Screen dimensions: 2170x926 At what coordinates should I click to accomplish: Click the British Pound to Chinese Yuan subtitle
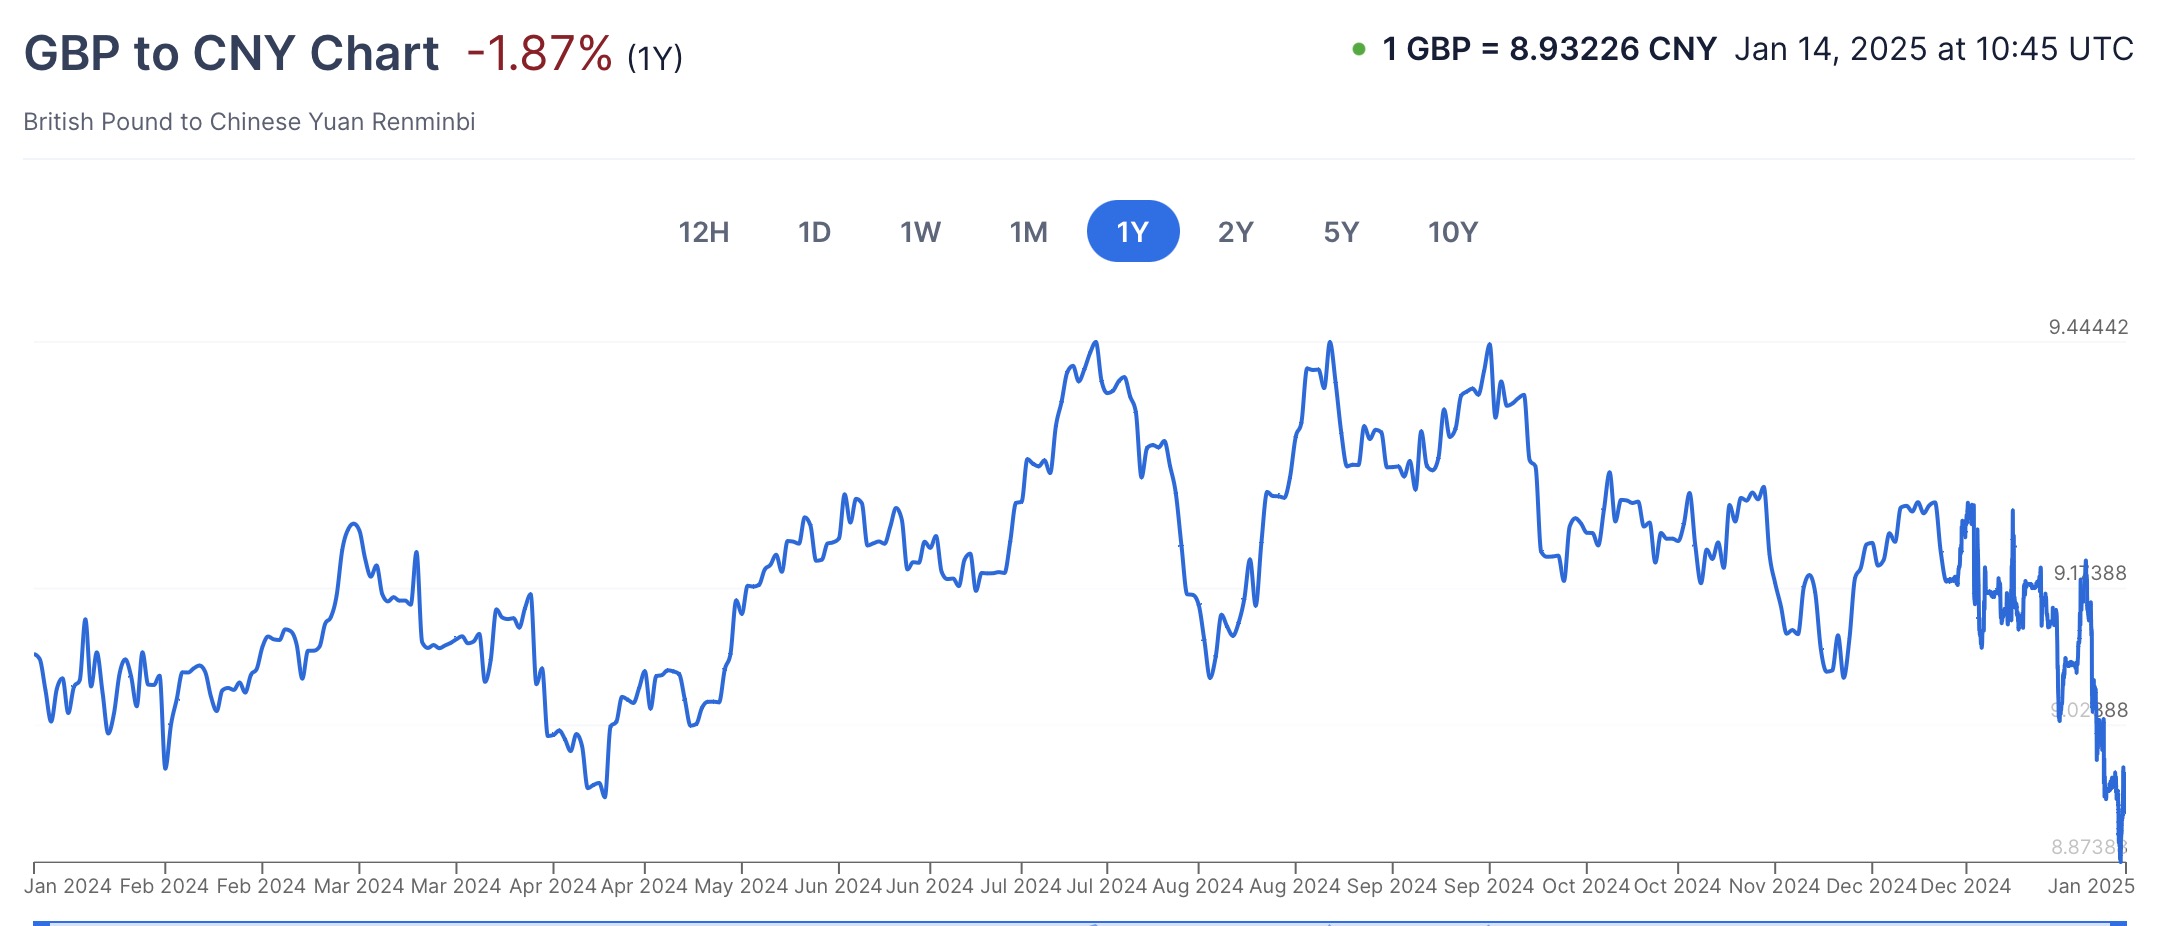(x=249, y=122)
